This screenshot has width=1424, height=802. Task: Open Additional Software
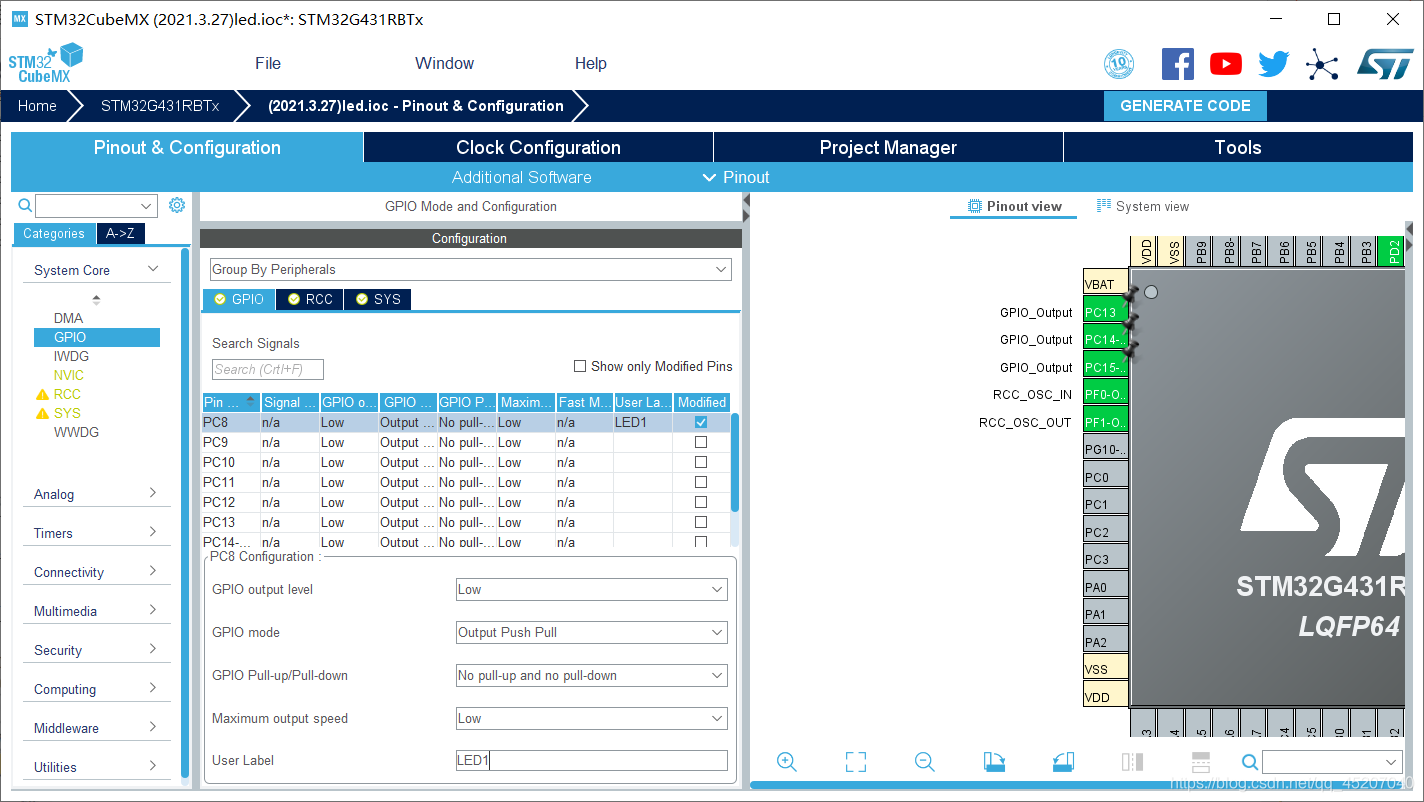click(522, 177)
